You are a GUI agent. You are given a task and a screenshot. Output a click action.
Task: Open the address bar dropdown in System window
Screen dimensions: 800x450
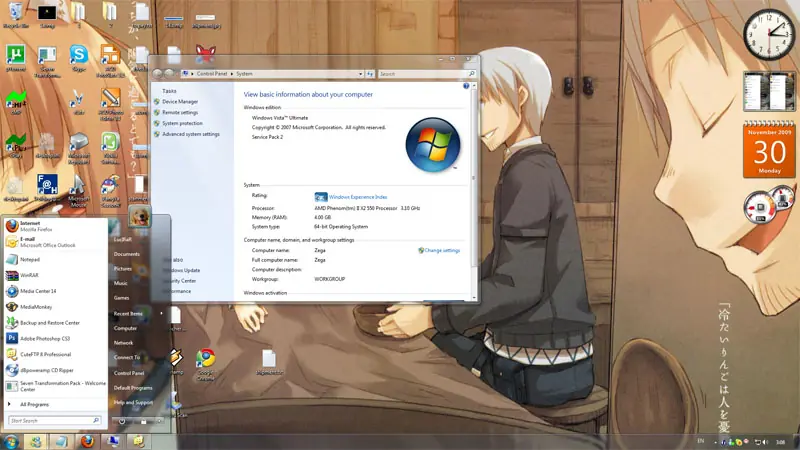click(x=360, y=74)
